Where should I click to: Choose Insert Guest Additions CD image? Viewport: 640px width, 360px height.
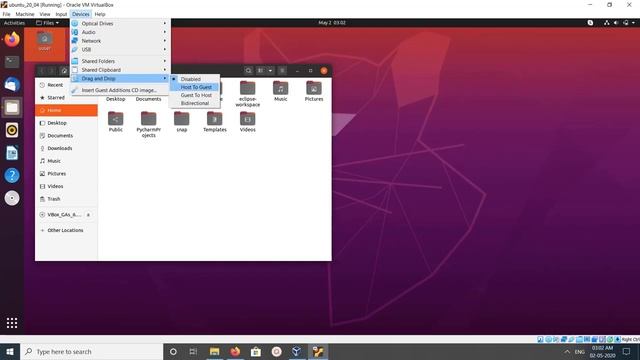[120, 90]
